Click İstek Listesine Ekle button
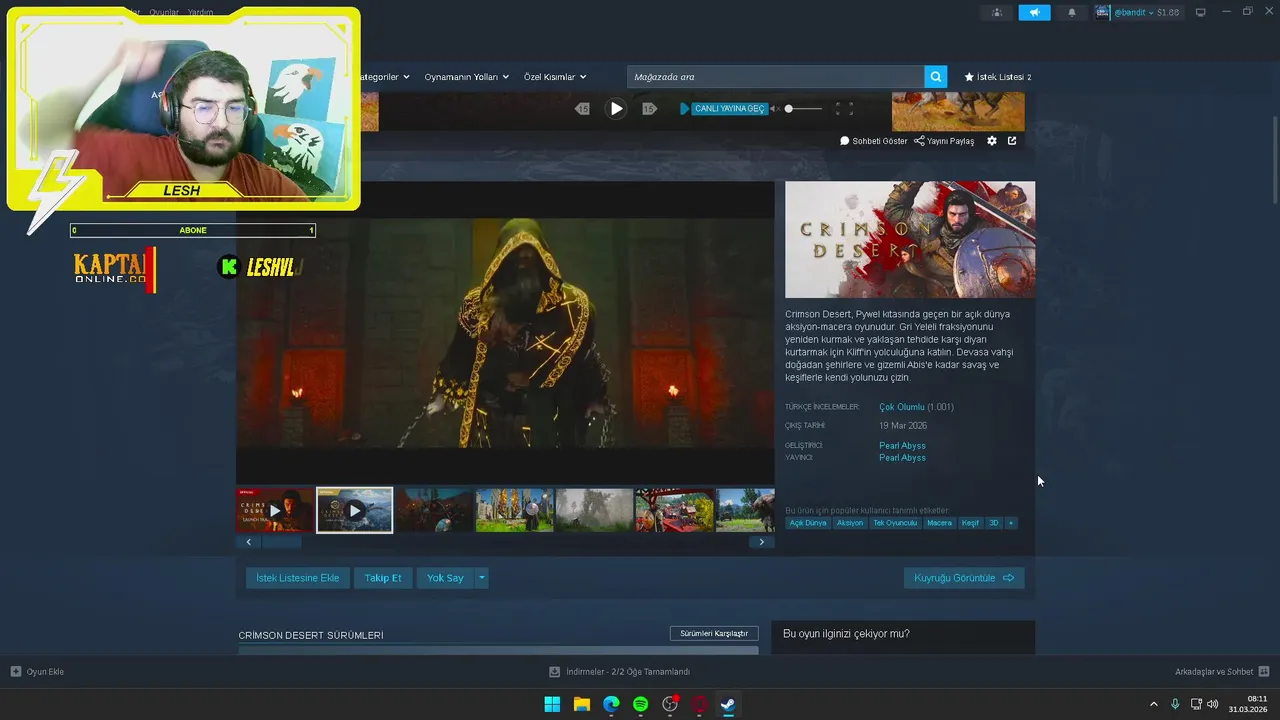This screenshot has width=1280, height=720. (297, 578)
